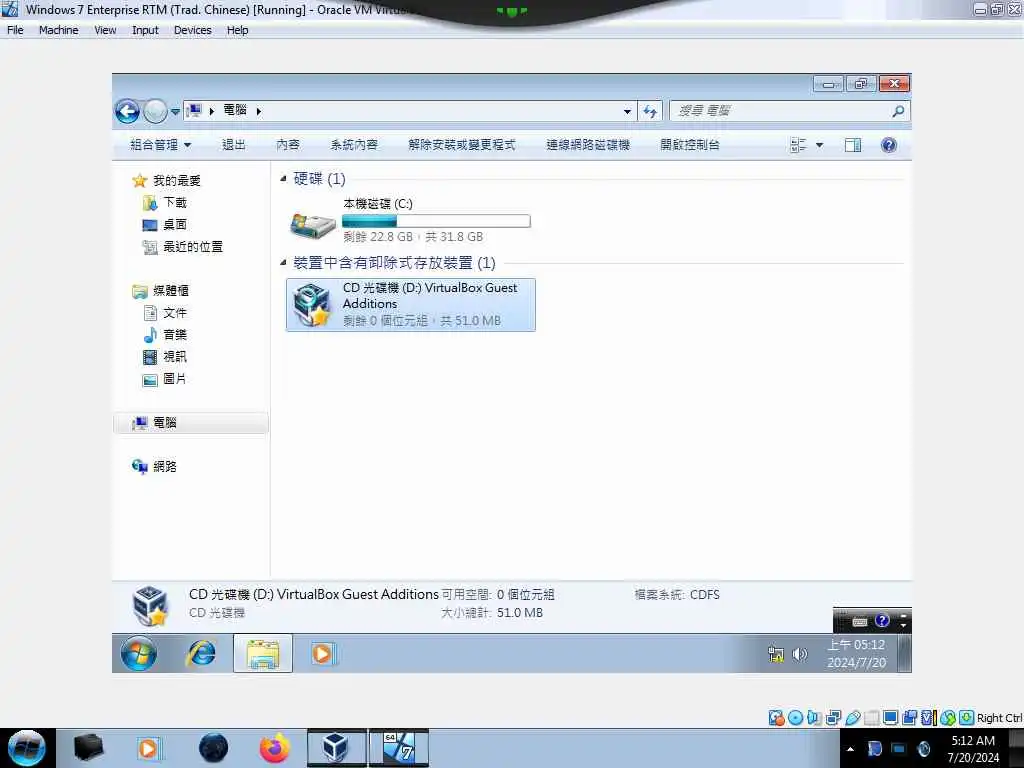Image resolution: width=1024 pixels, height=768 pixels.
Task: Open the 組合管理 dropdown menu
Action: point(161,145)
